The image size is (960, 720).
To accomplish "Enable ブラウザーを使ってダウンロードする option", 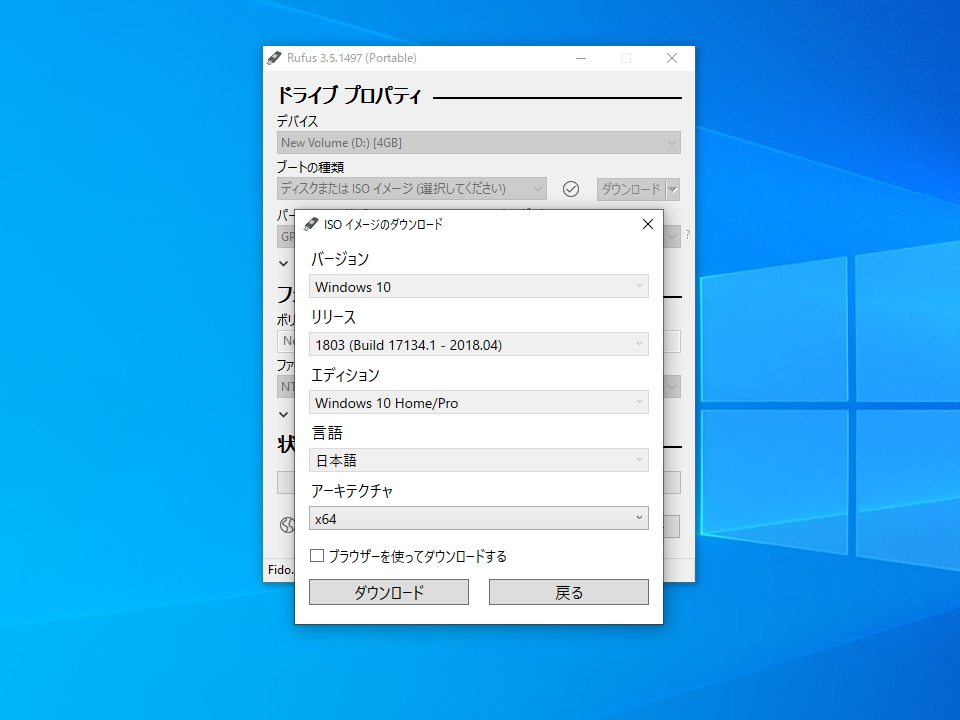I will (x=317, y=555).
